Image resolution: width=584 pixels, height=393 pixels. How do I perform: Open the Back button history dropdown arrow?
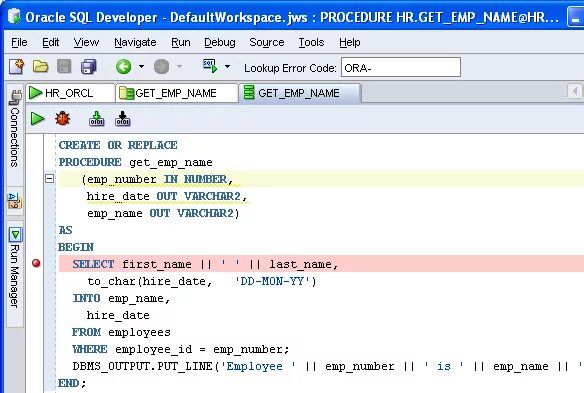tap(142, 67)
